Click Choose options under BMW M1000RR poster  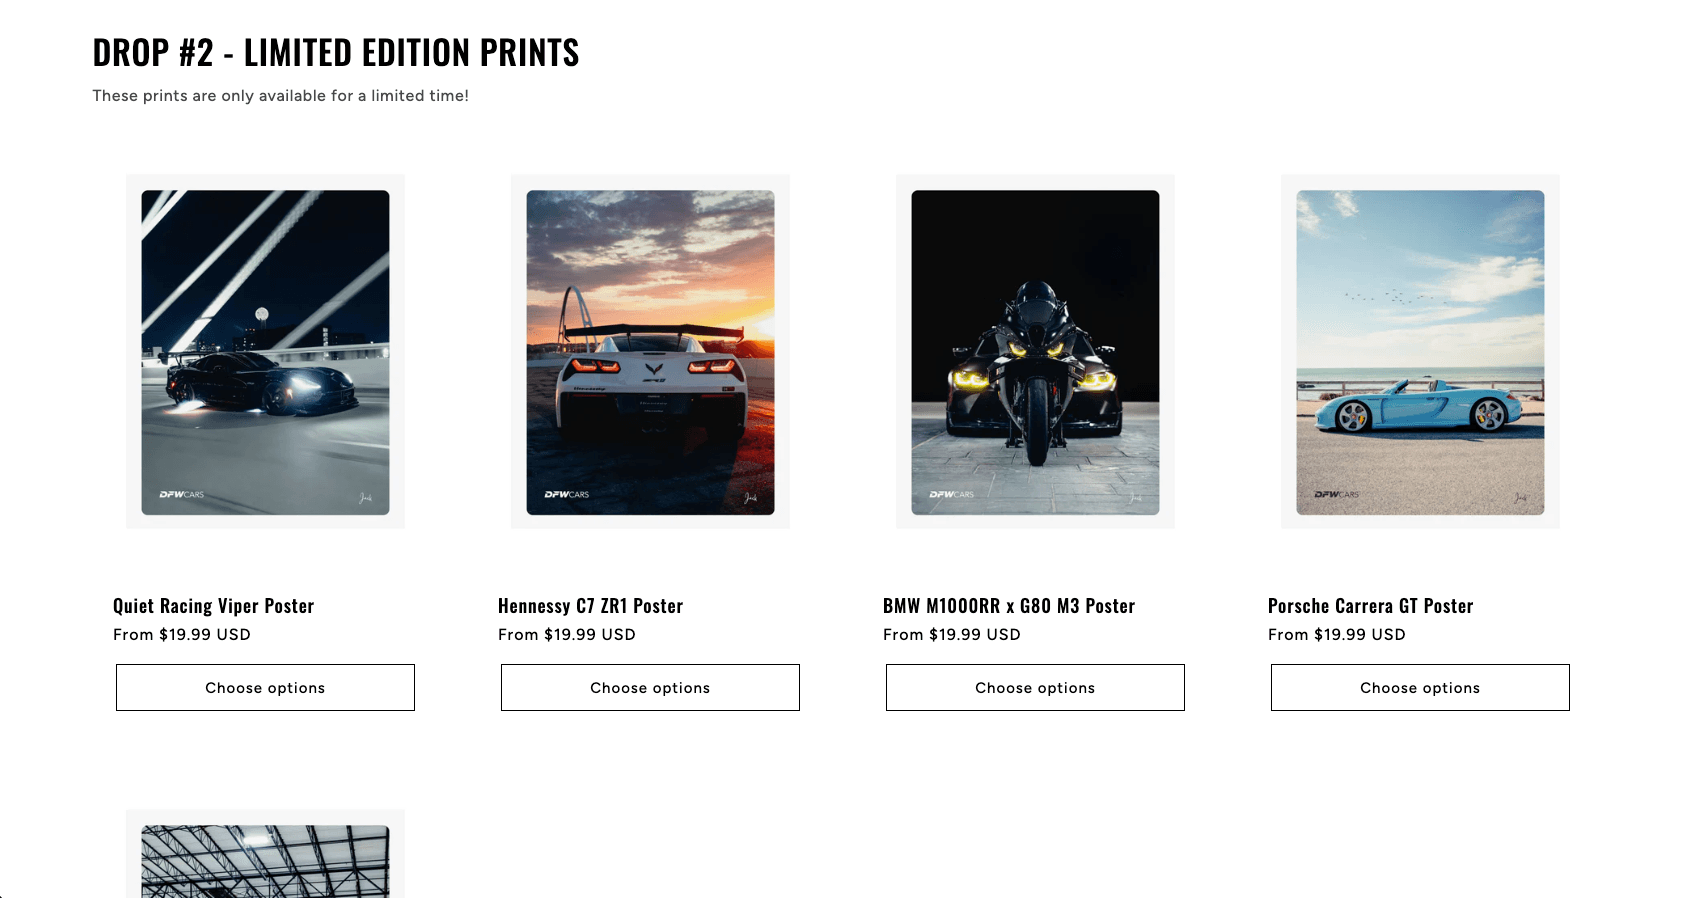click(x=1034, y=687)
